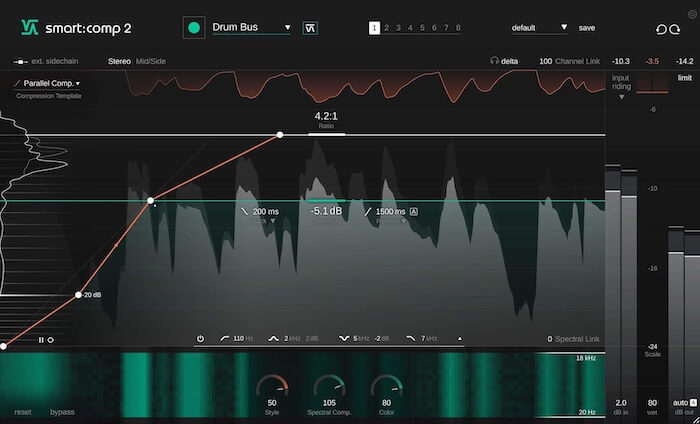Click the 2.0 dB in value
This screenshot has width=700, height=424.
coord(621,403)
